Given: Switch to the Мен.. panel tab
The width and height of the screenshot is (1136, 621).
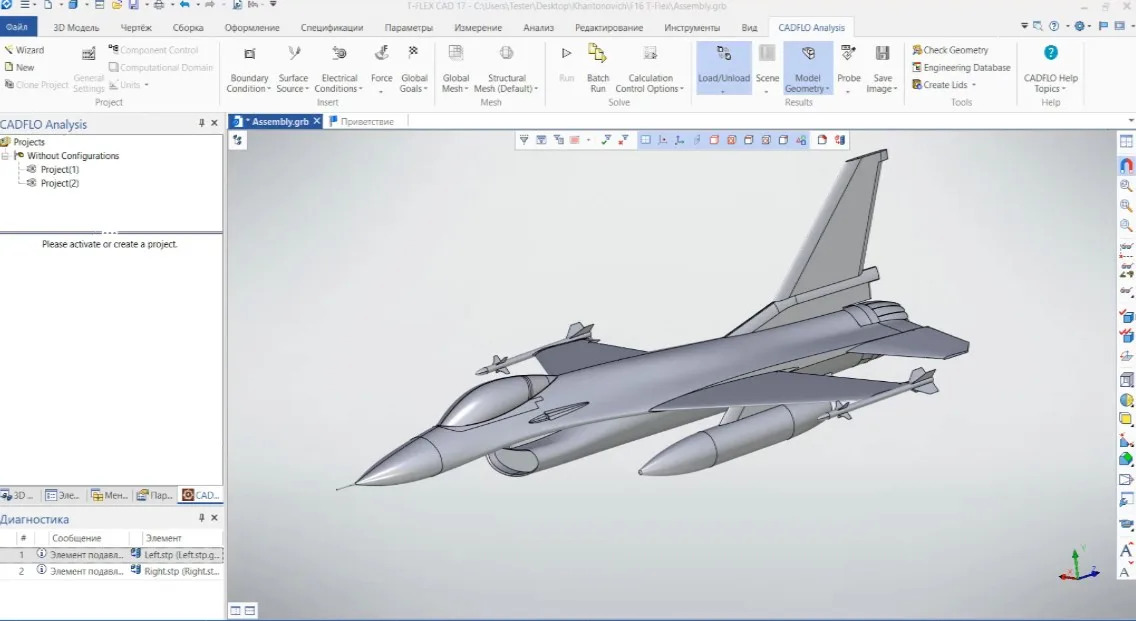Looking at the screenshot, I should (109, 495).
